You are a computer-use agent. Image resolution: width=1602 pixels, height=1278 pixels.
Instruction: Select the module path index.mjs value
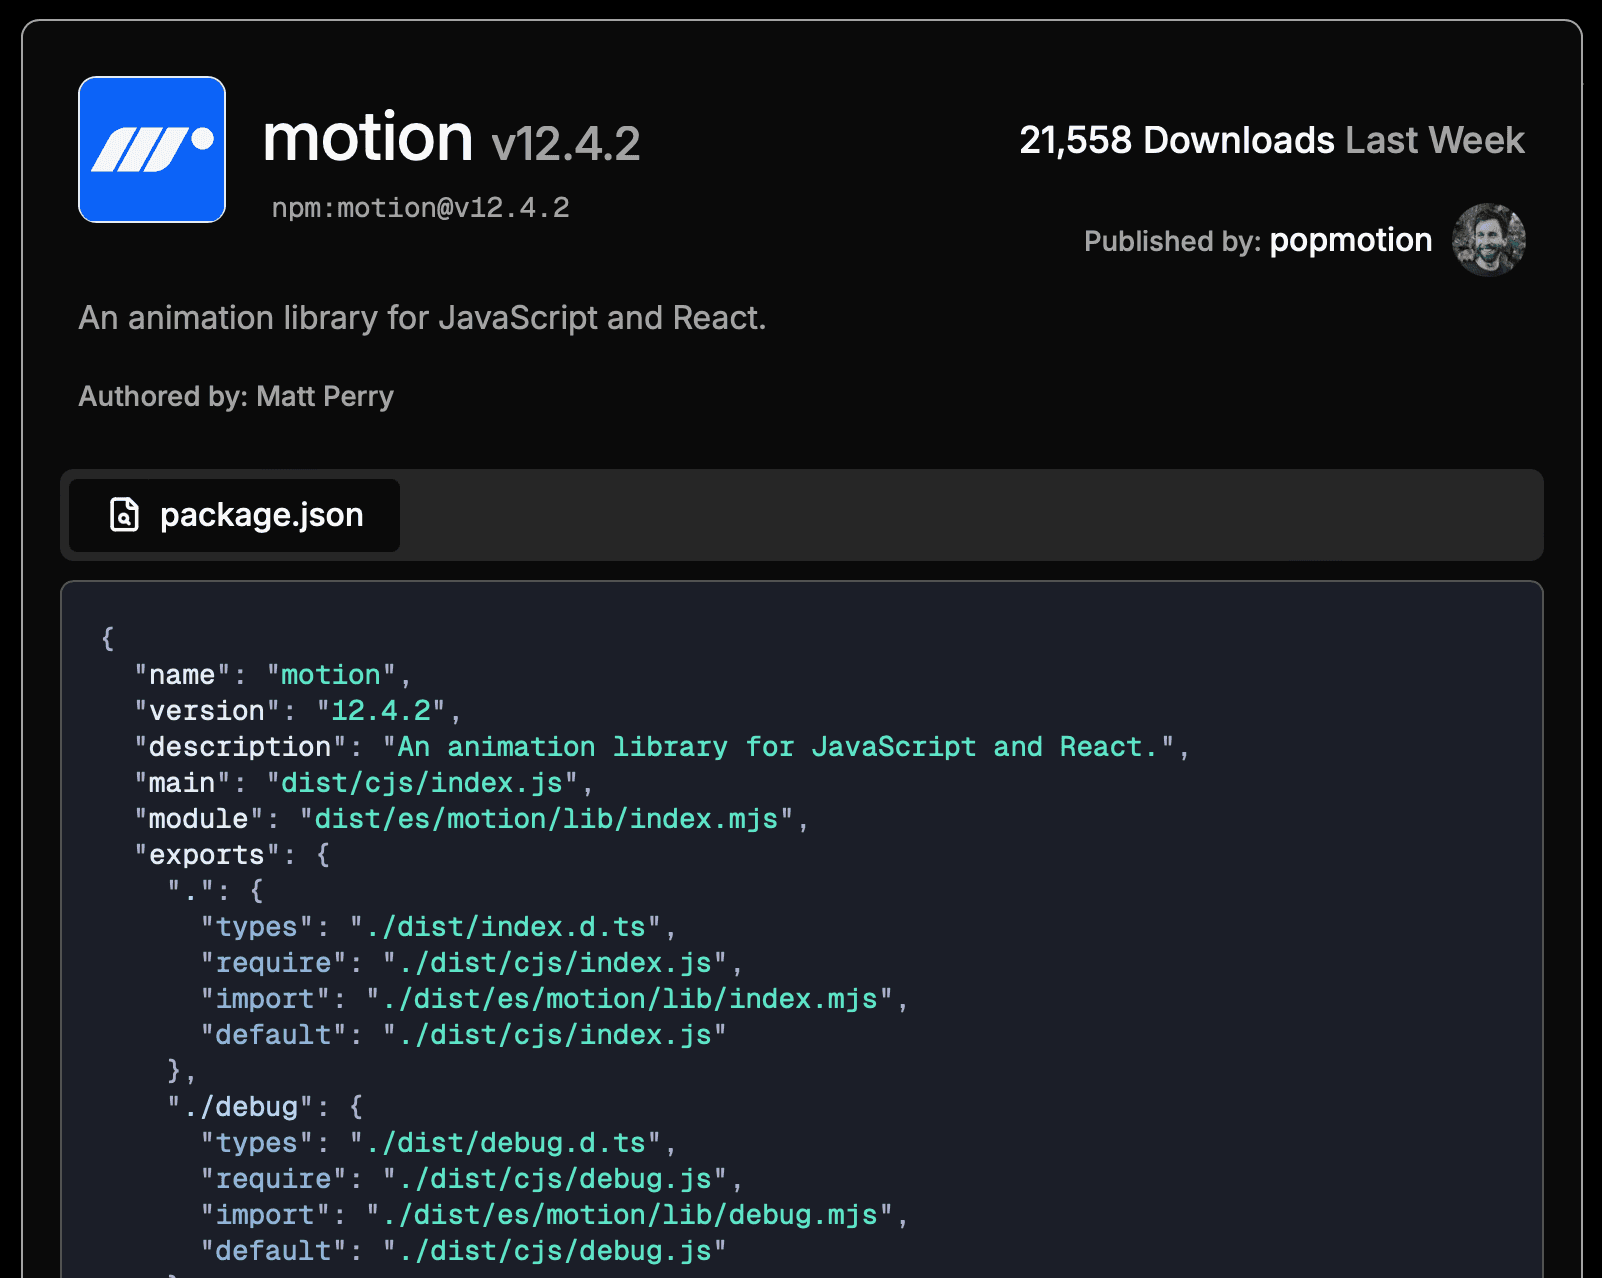[x=552, y=818]
